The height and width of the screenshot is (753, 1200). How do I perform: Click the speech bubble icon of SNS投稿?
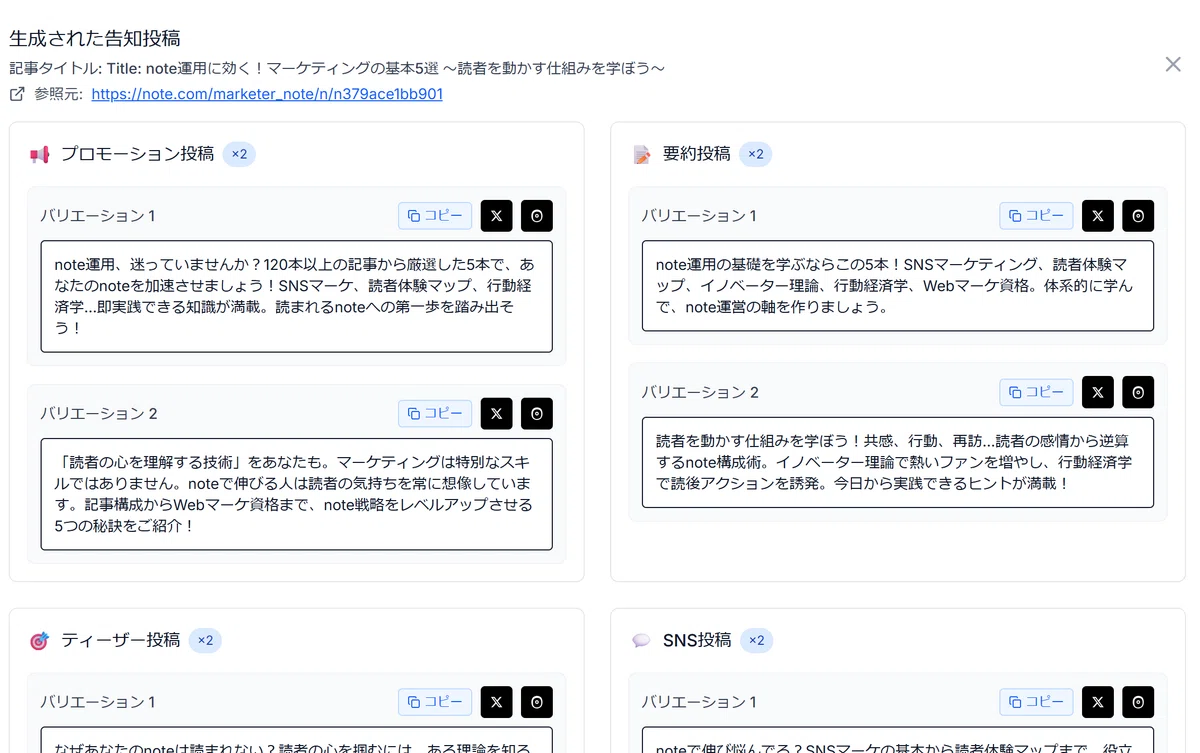pos(641,640)
